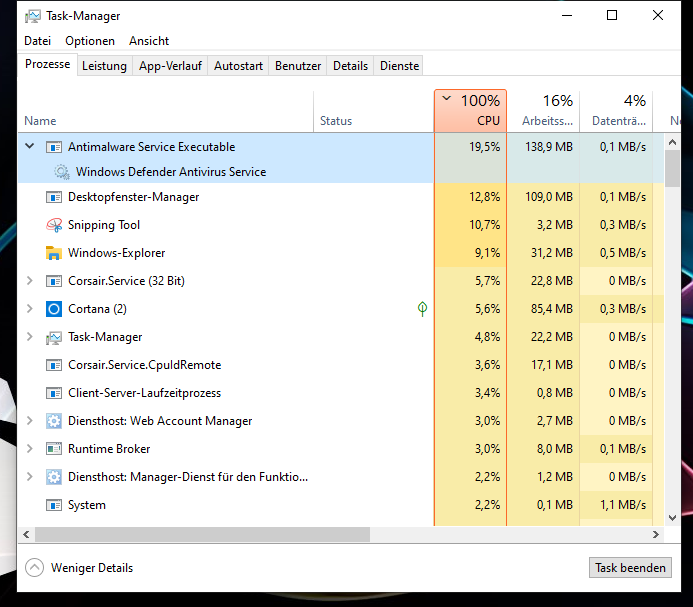Switch to the Leistung tab
Screen dimensions: 693x607
pyautogui.click(x=104, y=66)
